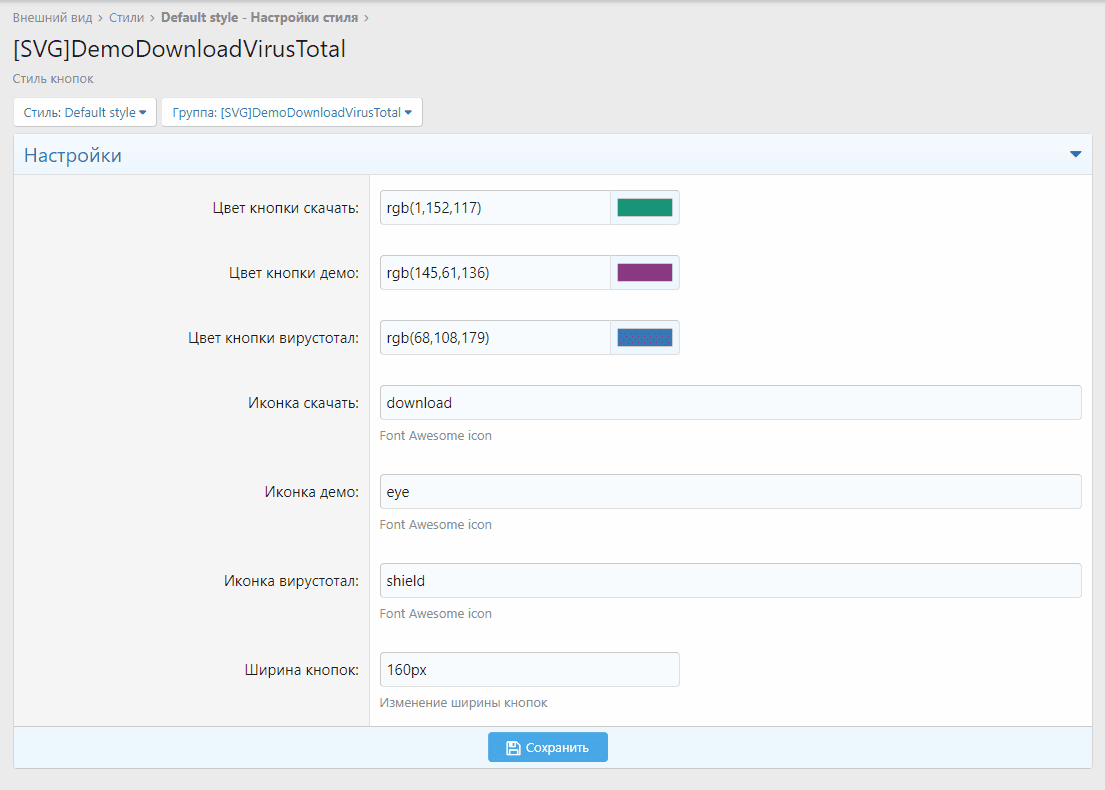Click the [SVG]DemoDownloadVirusTotal page heading

pos(179,49)
